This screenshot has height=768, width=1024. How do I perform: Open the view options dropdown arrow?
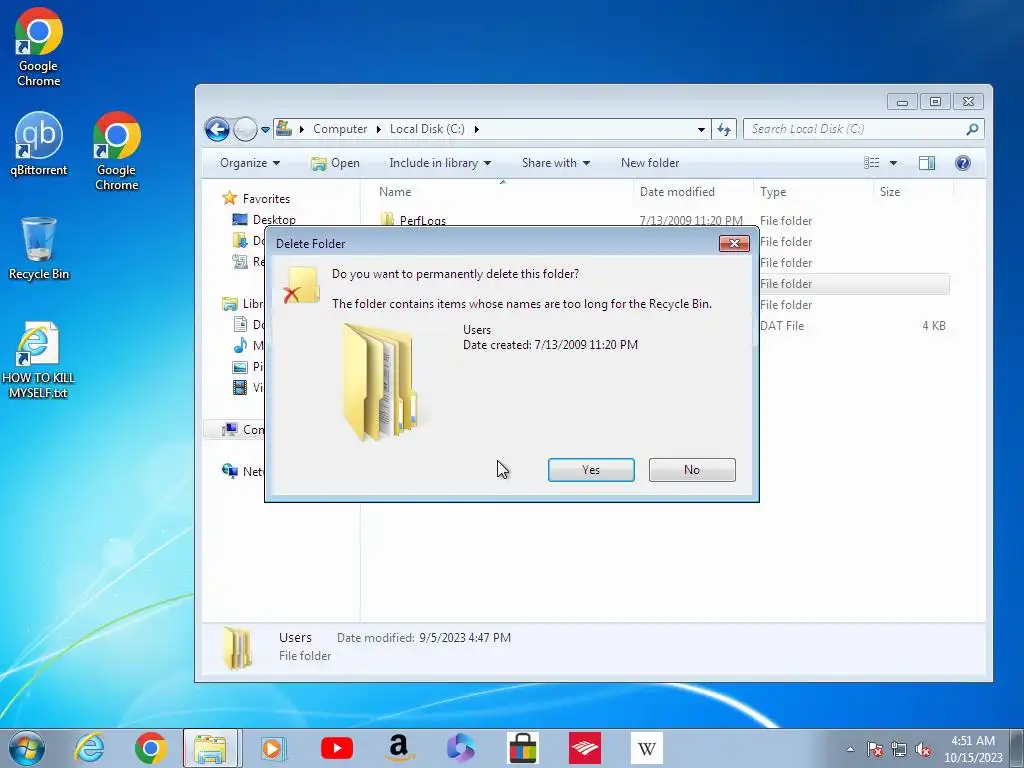click(x=893, y=163)
